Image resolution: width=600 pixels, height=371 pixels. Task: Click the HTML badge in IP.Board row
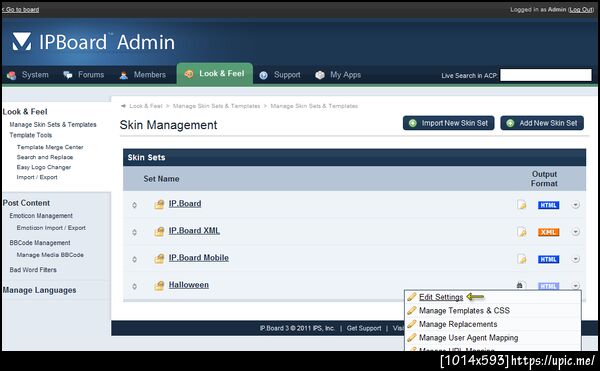[548, 205]
